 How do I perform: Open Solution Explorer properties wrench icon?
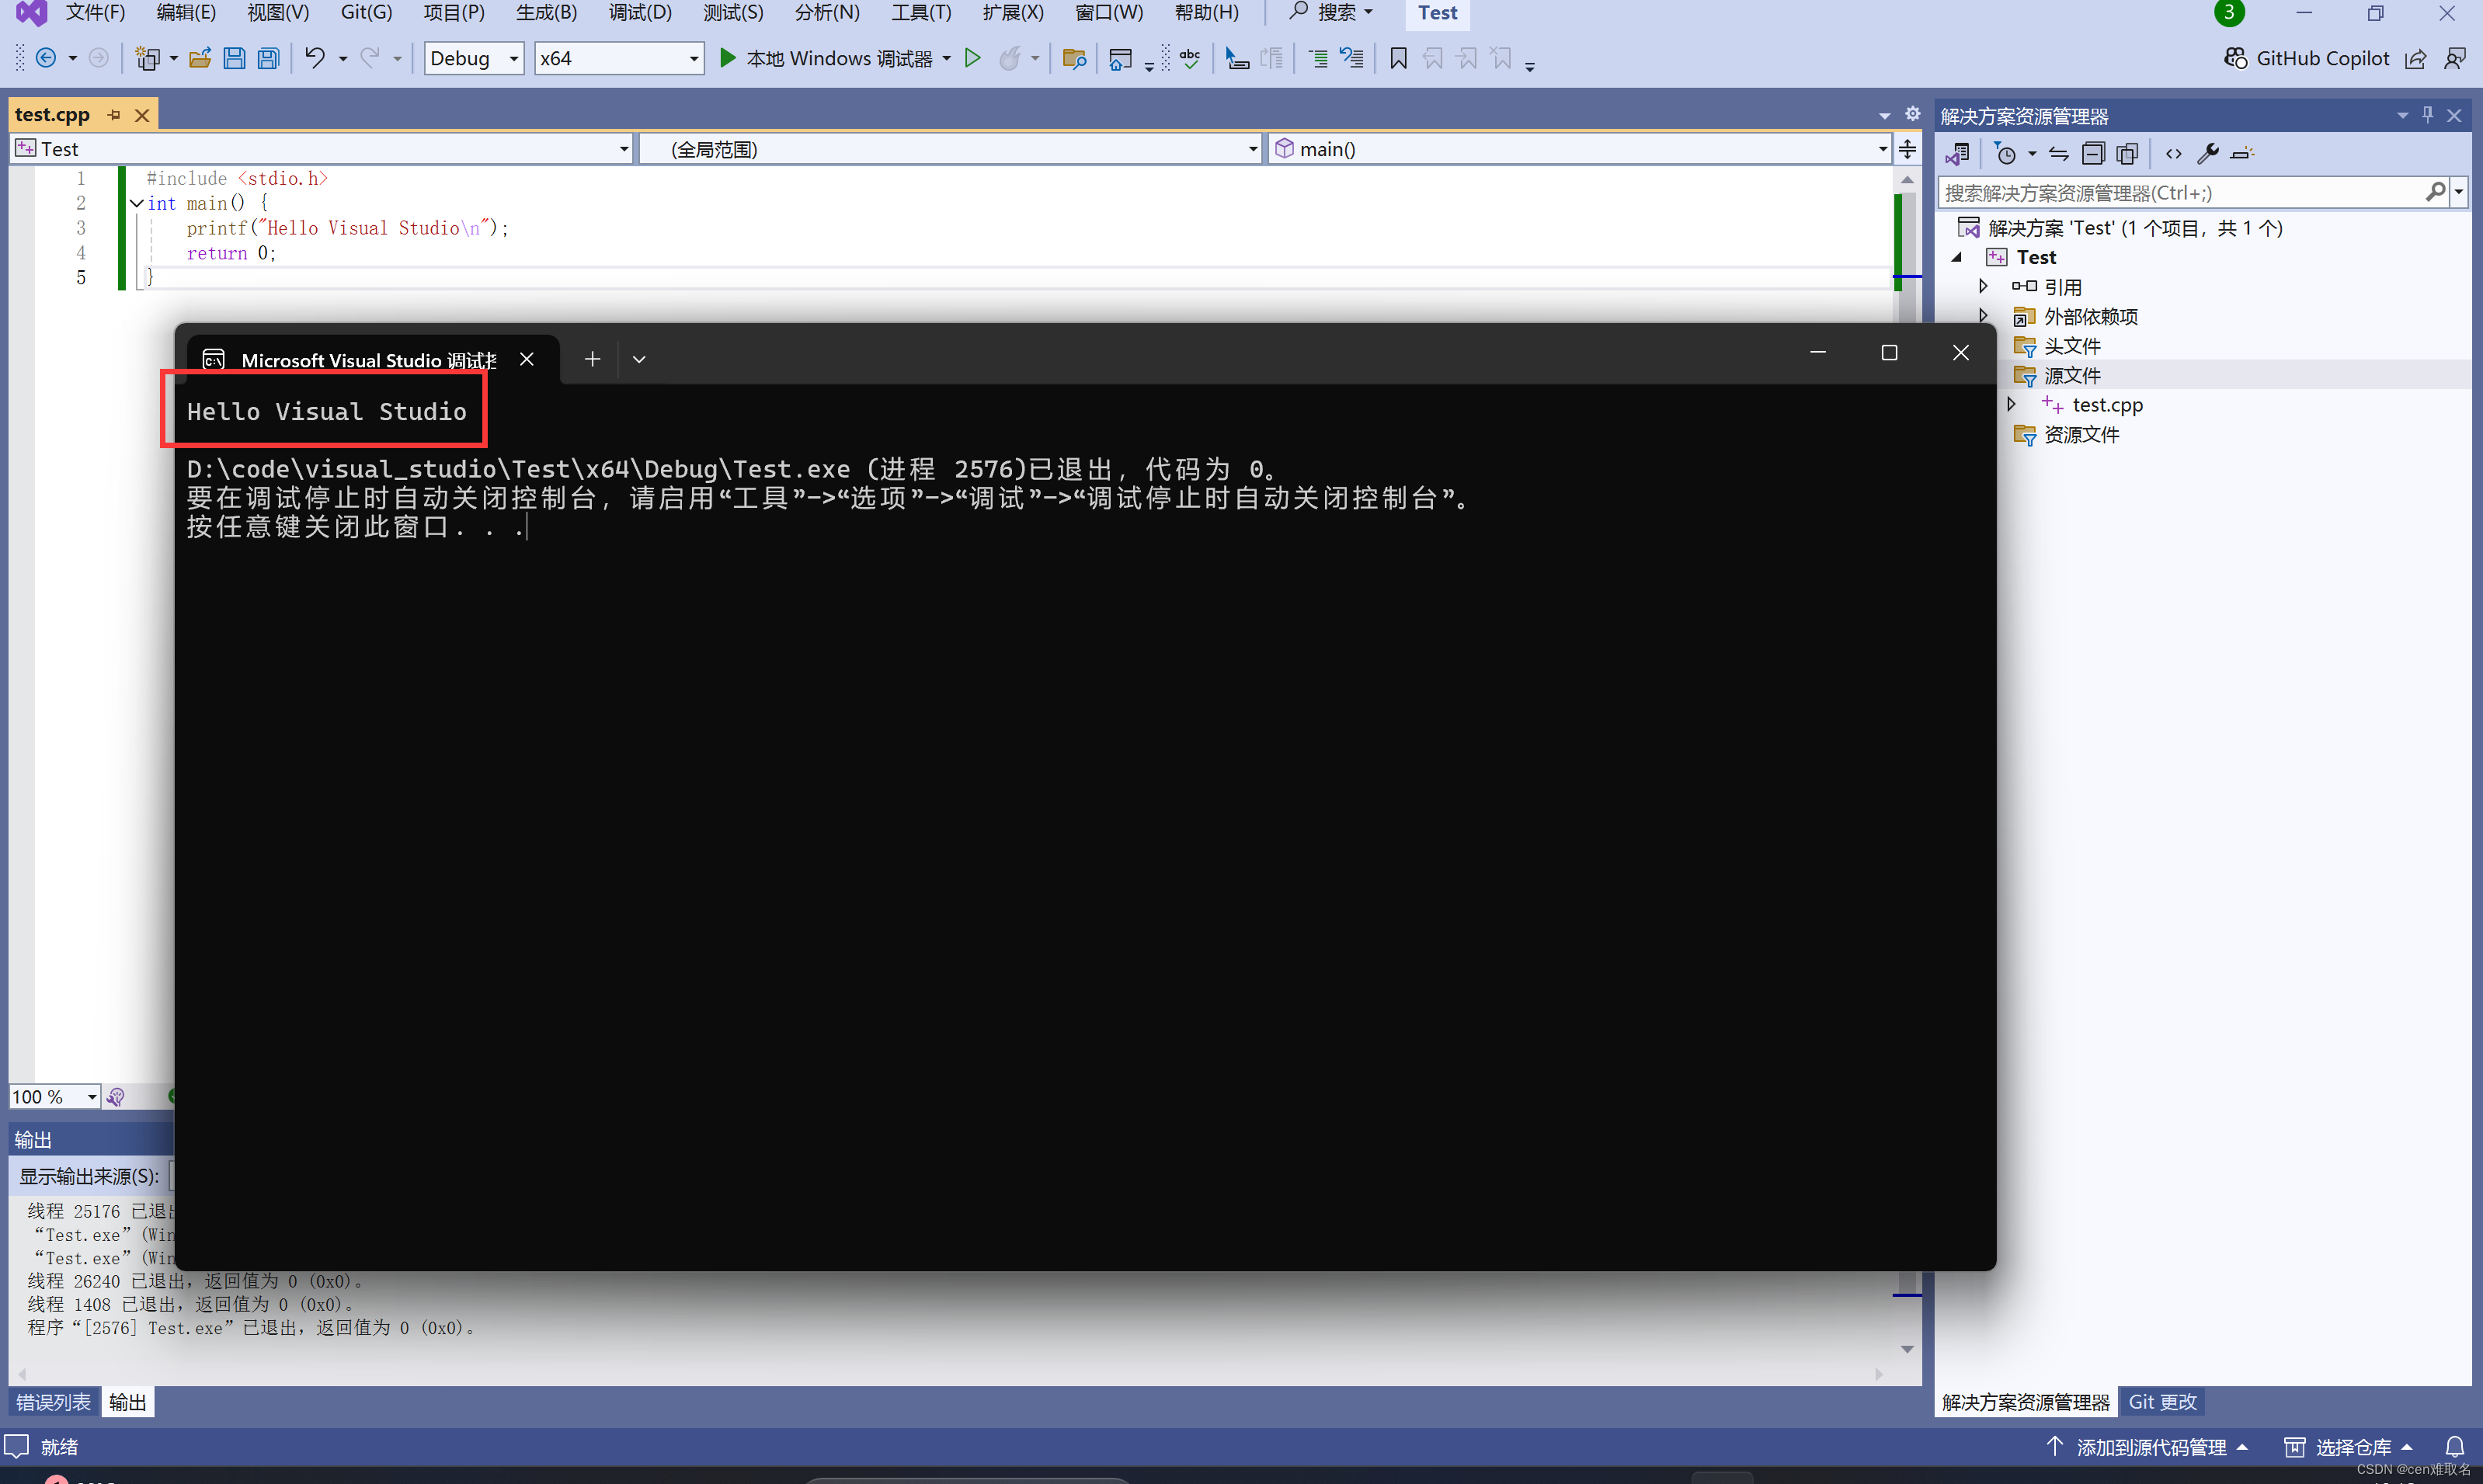[x=2207, y=152]
